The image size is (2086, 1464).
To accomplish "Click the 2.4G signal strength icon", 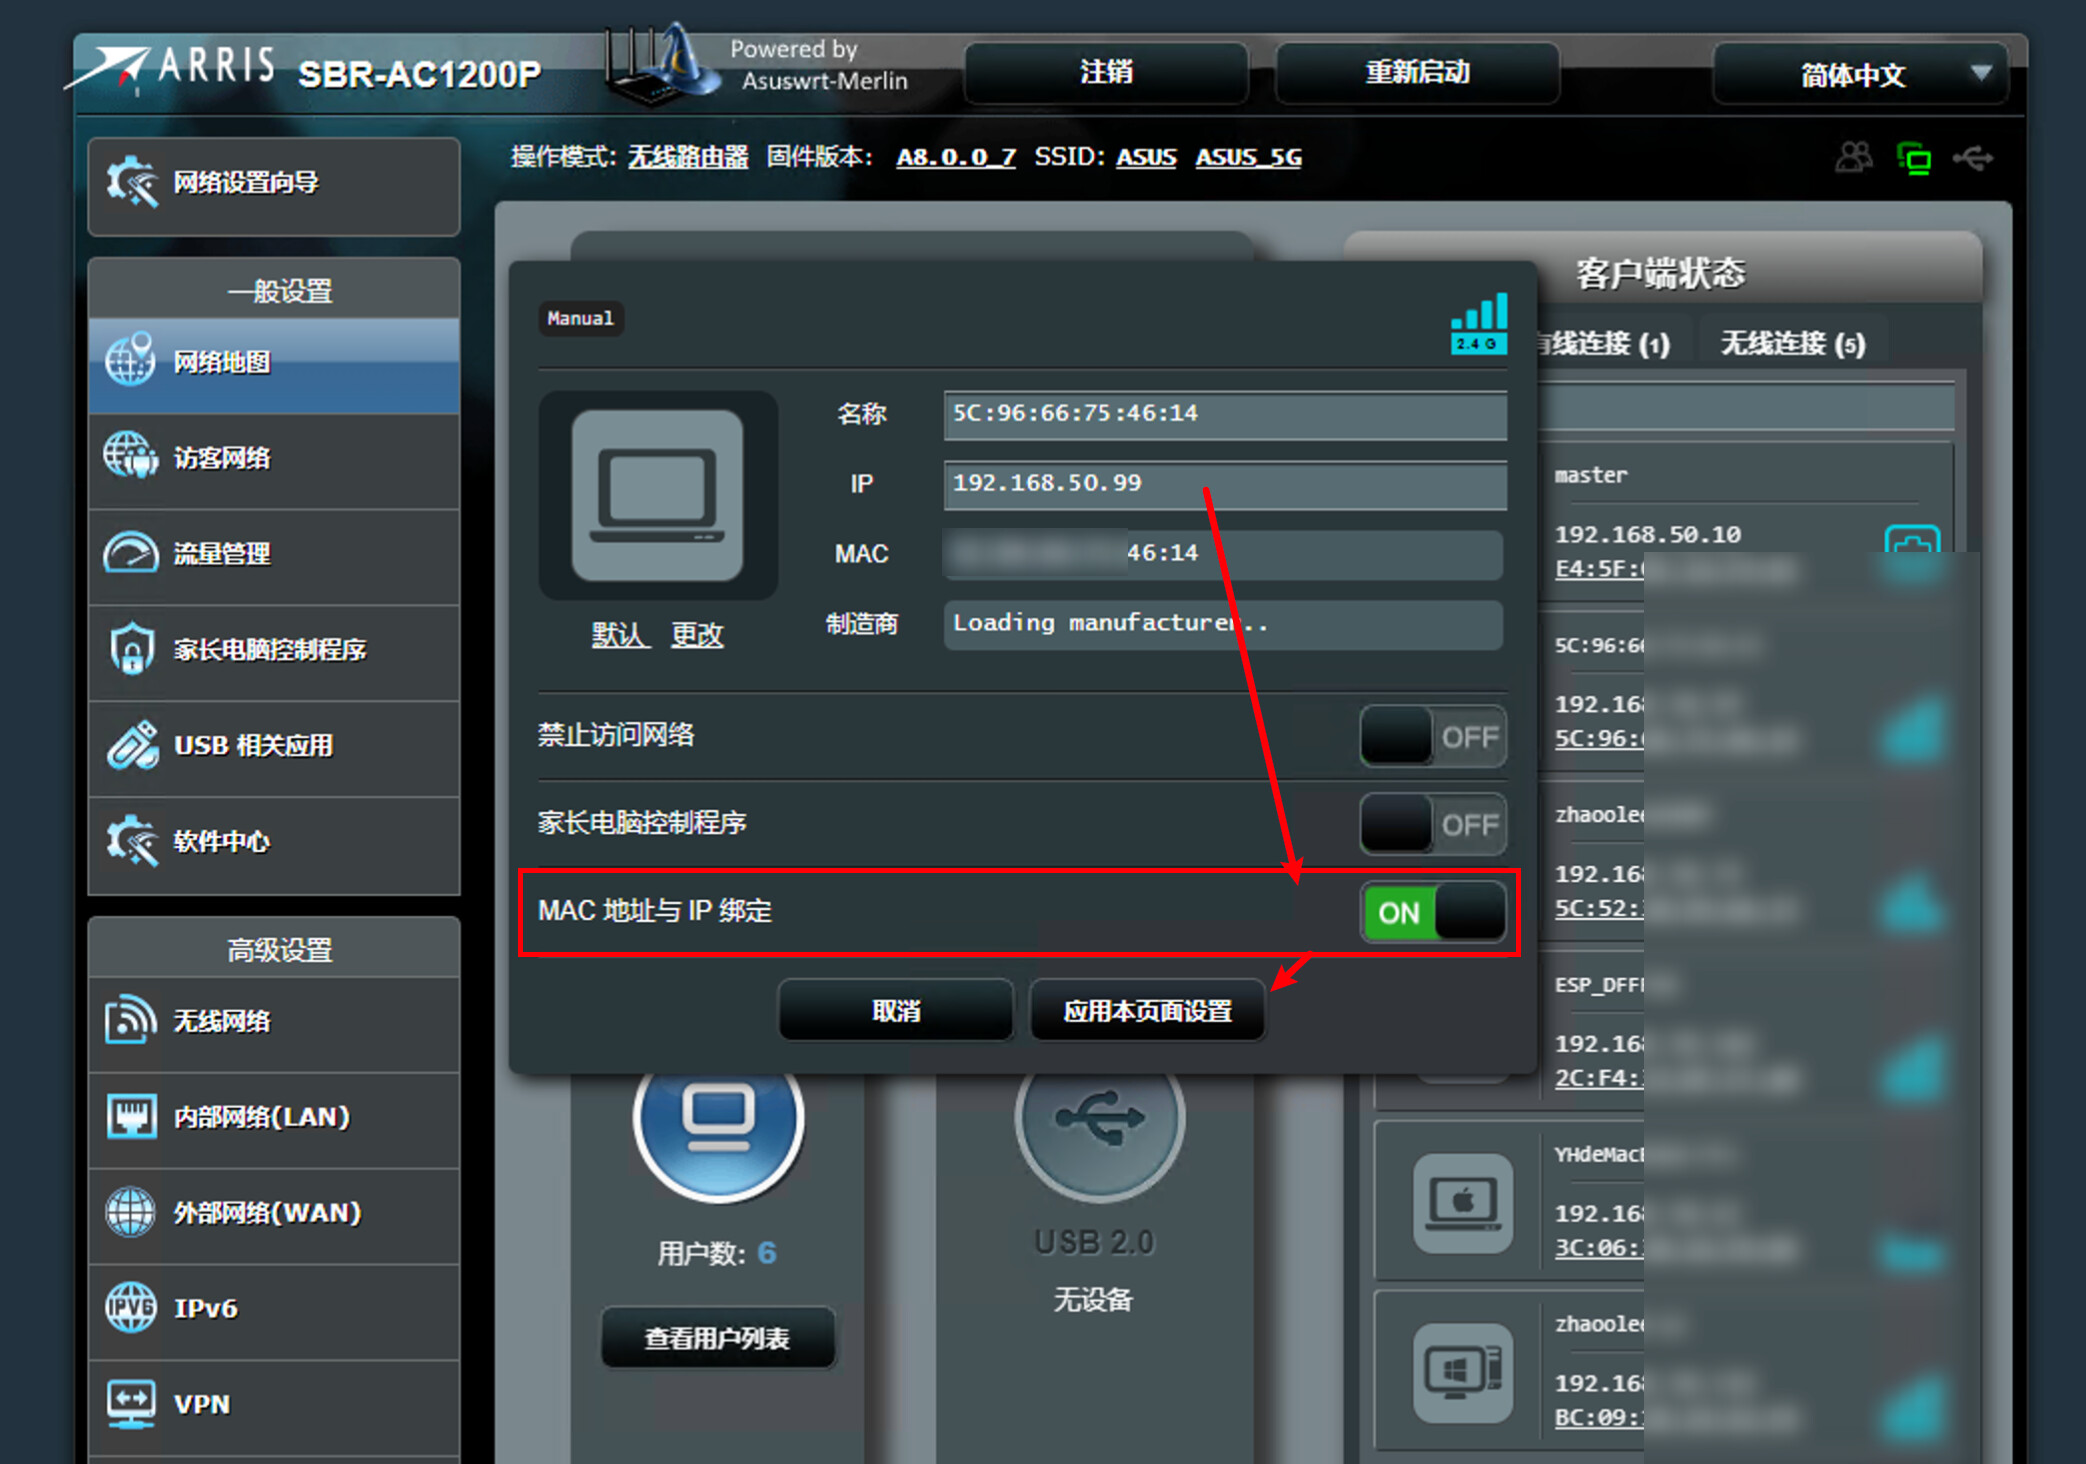I will pos(1479,323).
